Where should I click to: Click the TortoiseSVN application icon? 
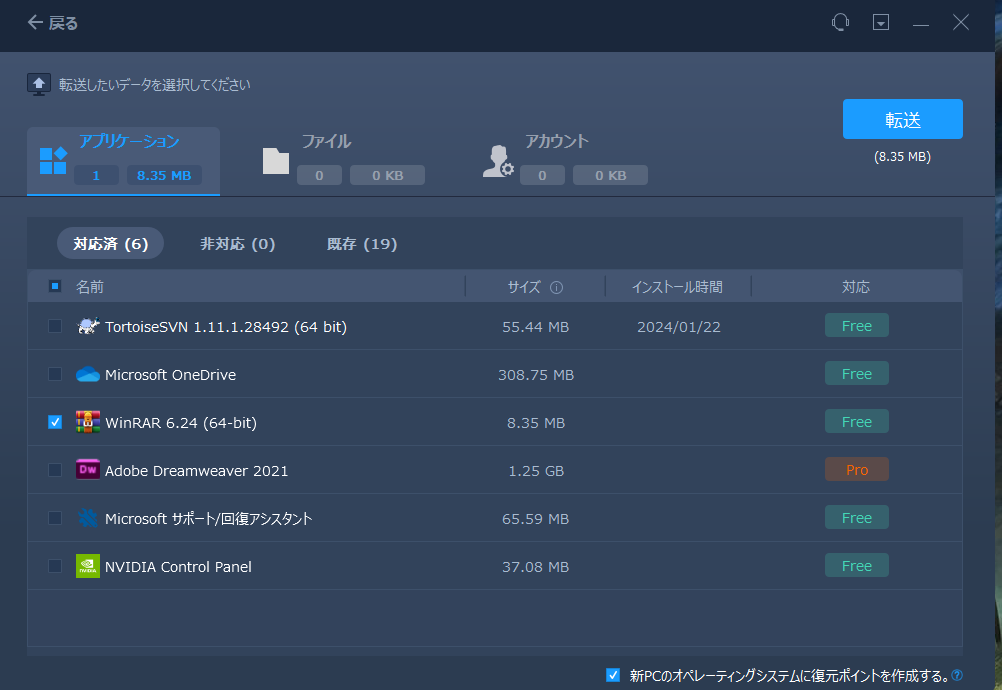click(88, 326)
